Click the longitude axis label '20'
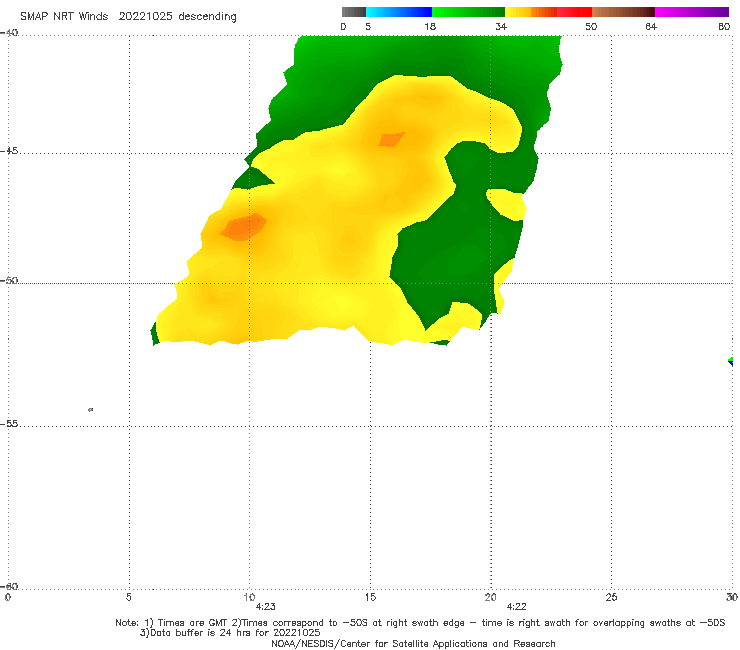The width and height of the screenshot is (740, 650). tap(490, 597)
